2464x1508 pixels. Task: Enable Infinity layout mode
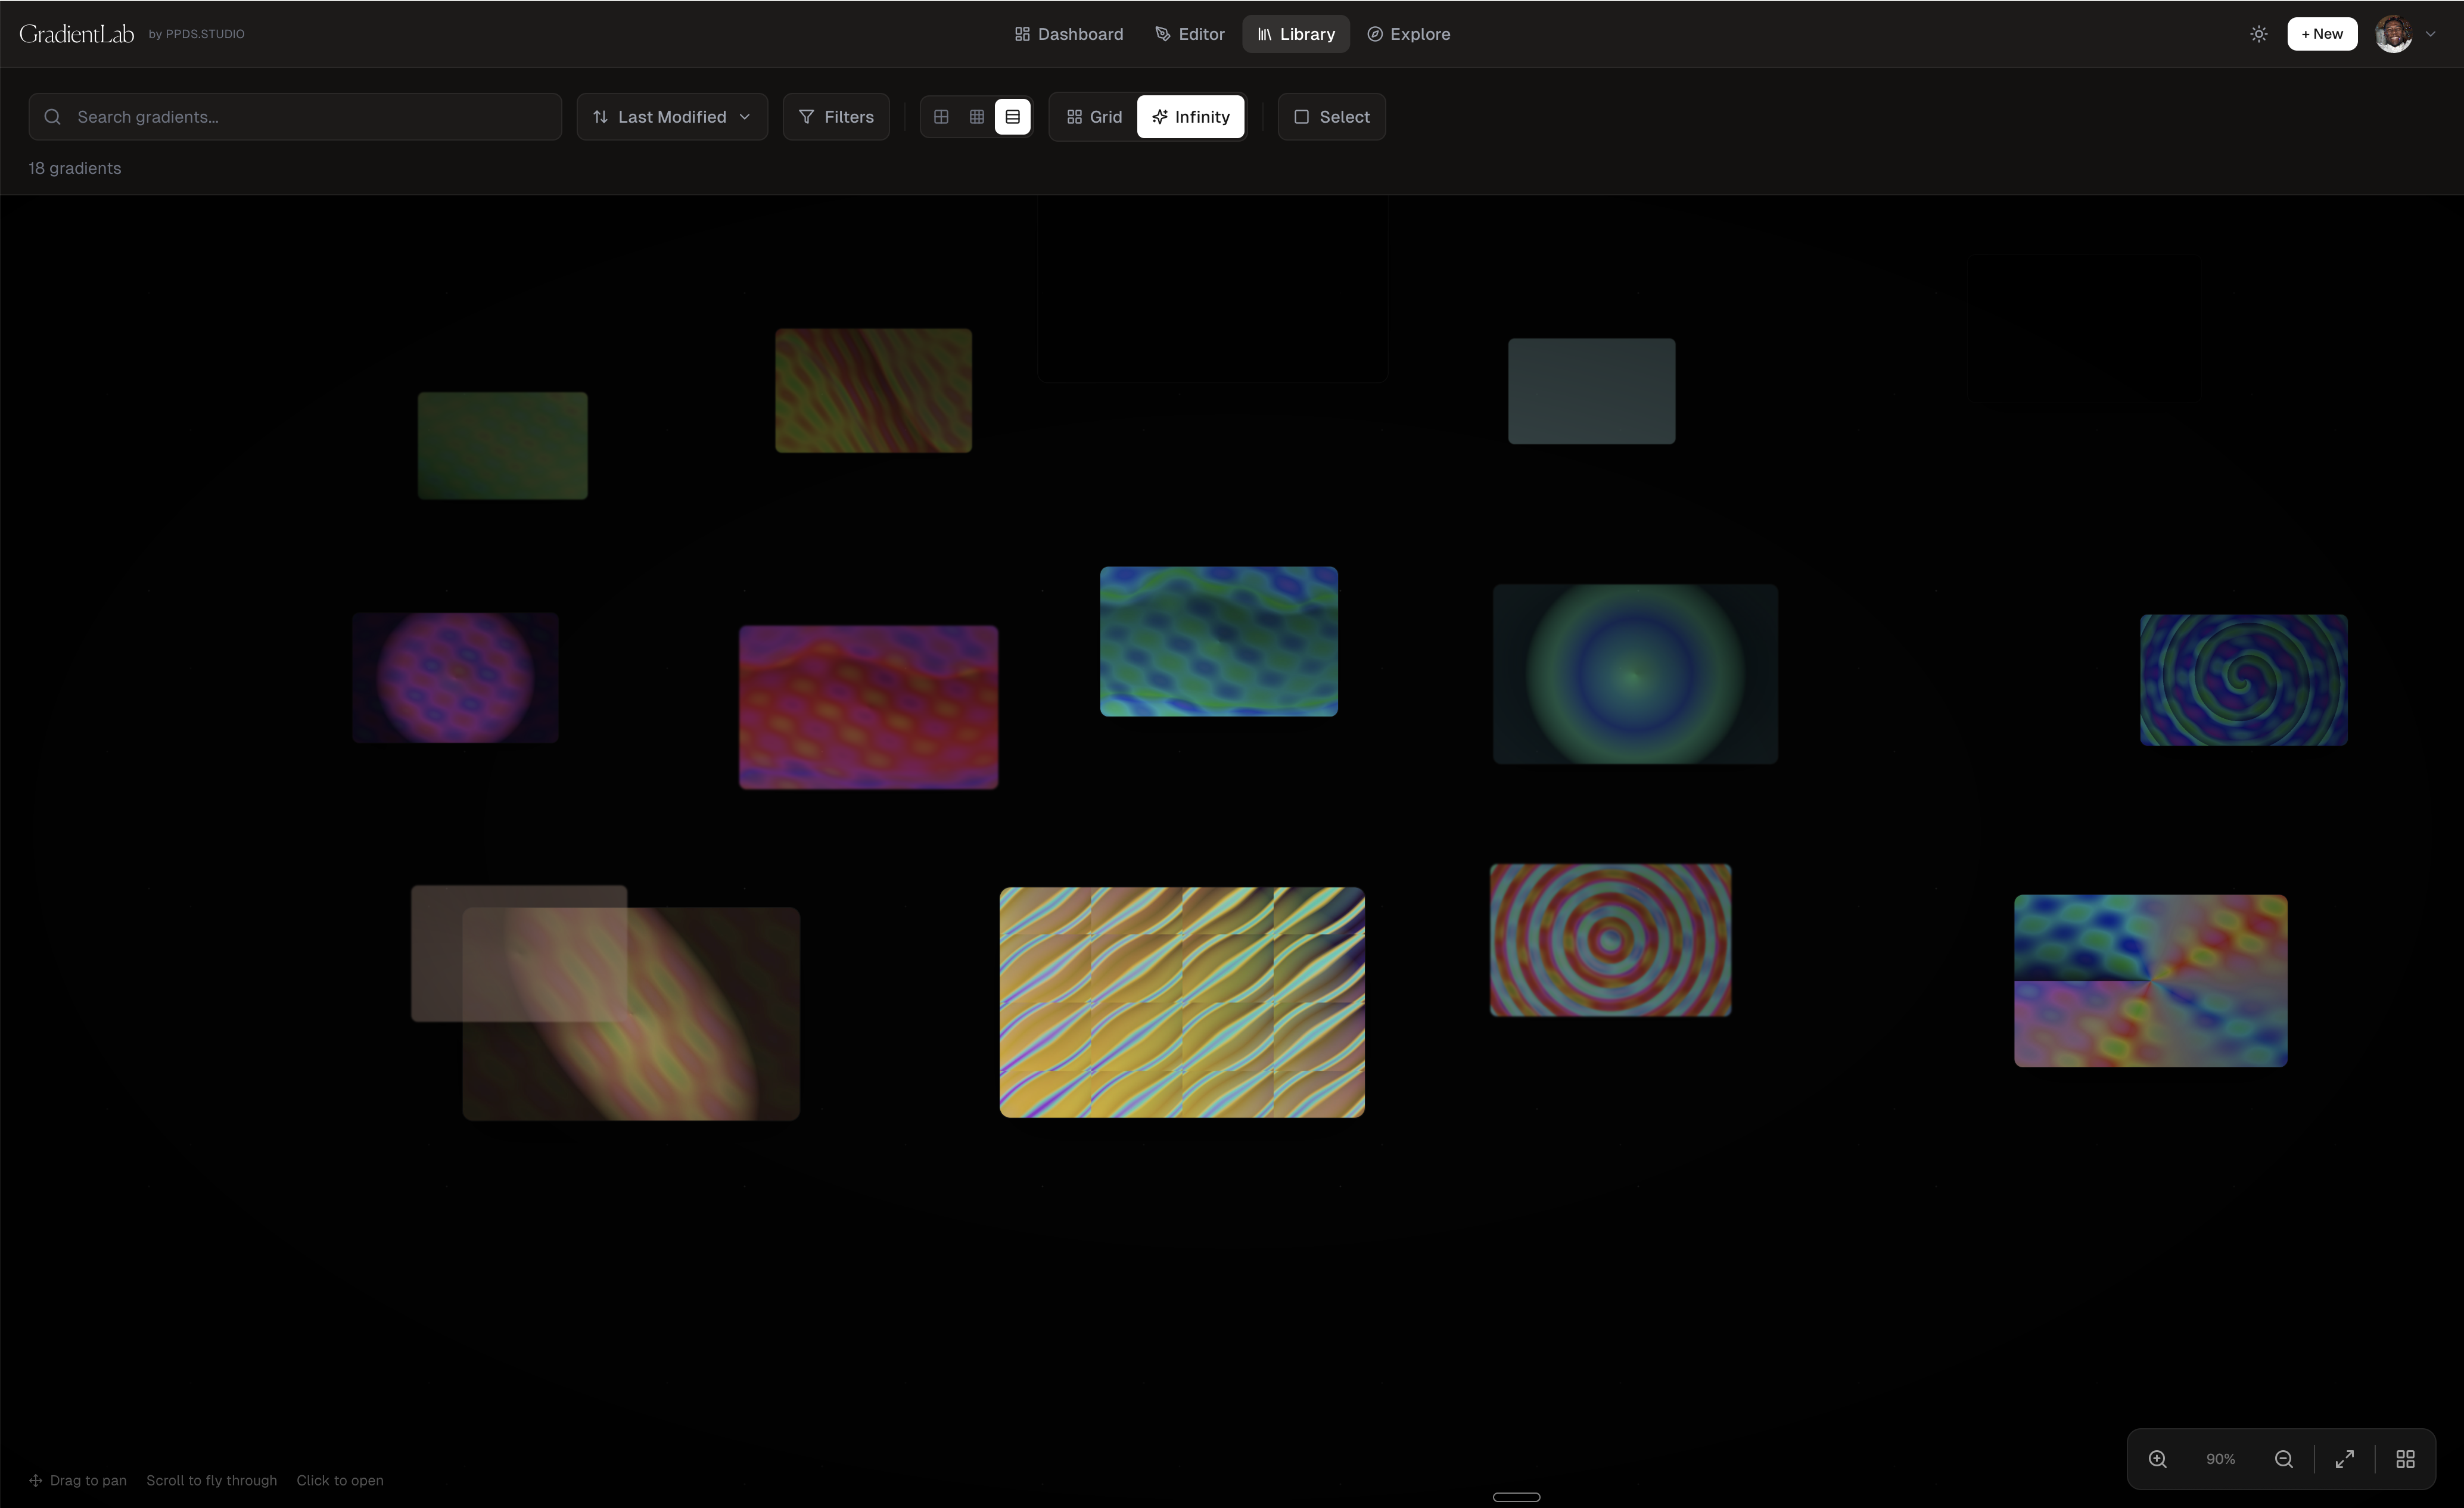pyautogui.click(x=1190, y=116)
